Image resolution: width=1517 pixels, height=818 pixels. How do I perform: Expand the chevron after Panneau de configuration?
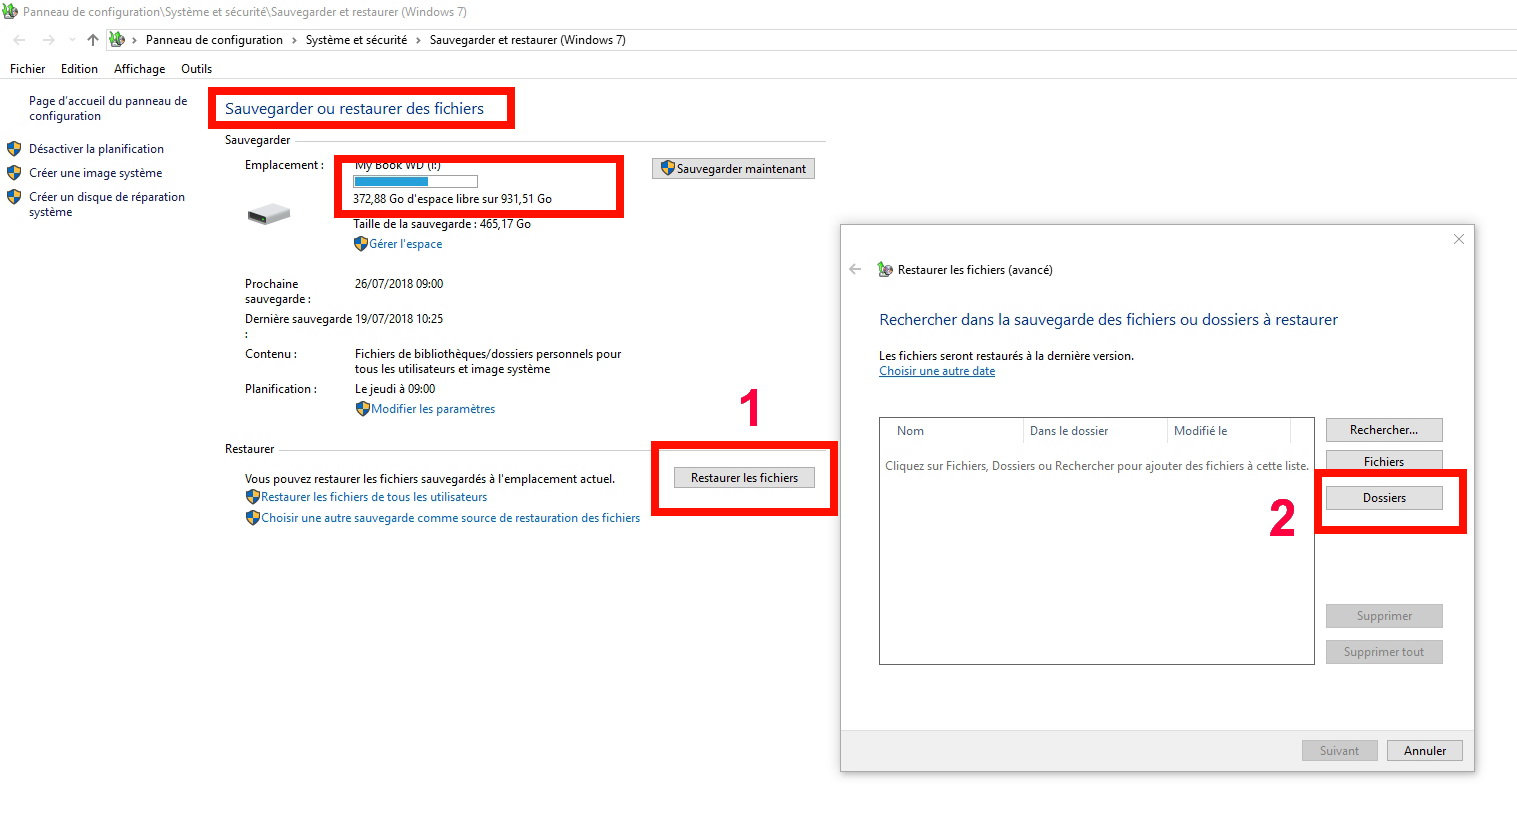tap(294, 40)
